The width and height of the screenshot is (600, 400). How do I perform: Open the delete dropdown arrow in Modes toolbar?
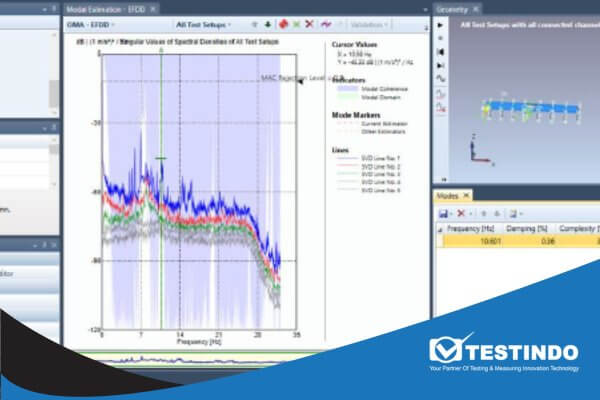pyautogui.click(x=470, y=214)
